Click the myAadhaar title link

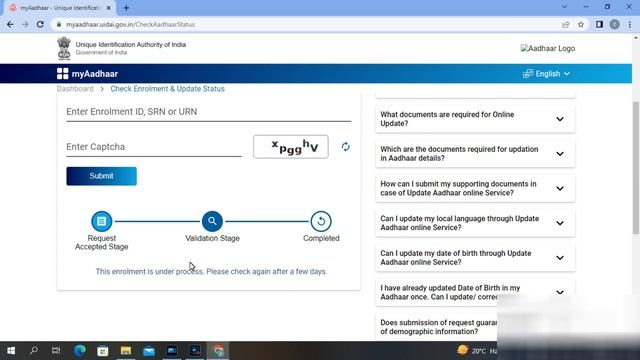coord(95,74)
